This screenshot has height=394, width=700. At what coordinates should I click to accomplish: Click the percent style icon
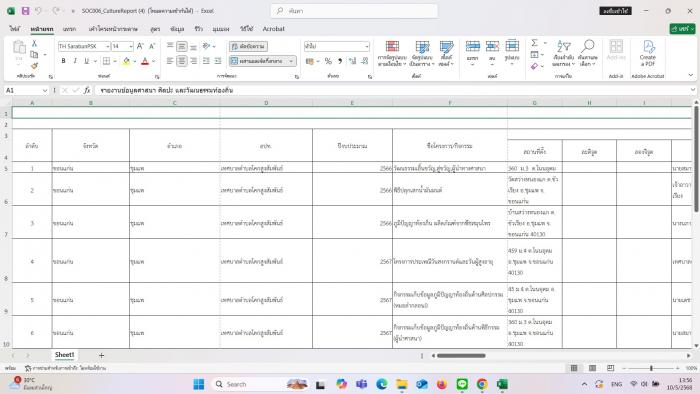[x=328, y=61]
